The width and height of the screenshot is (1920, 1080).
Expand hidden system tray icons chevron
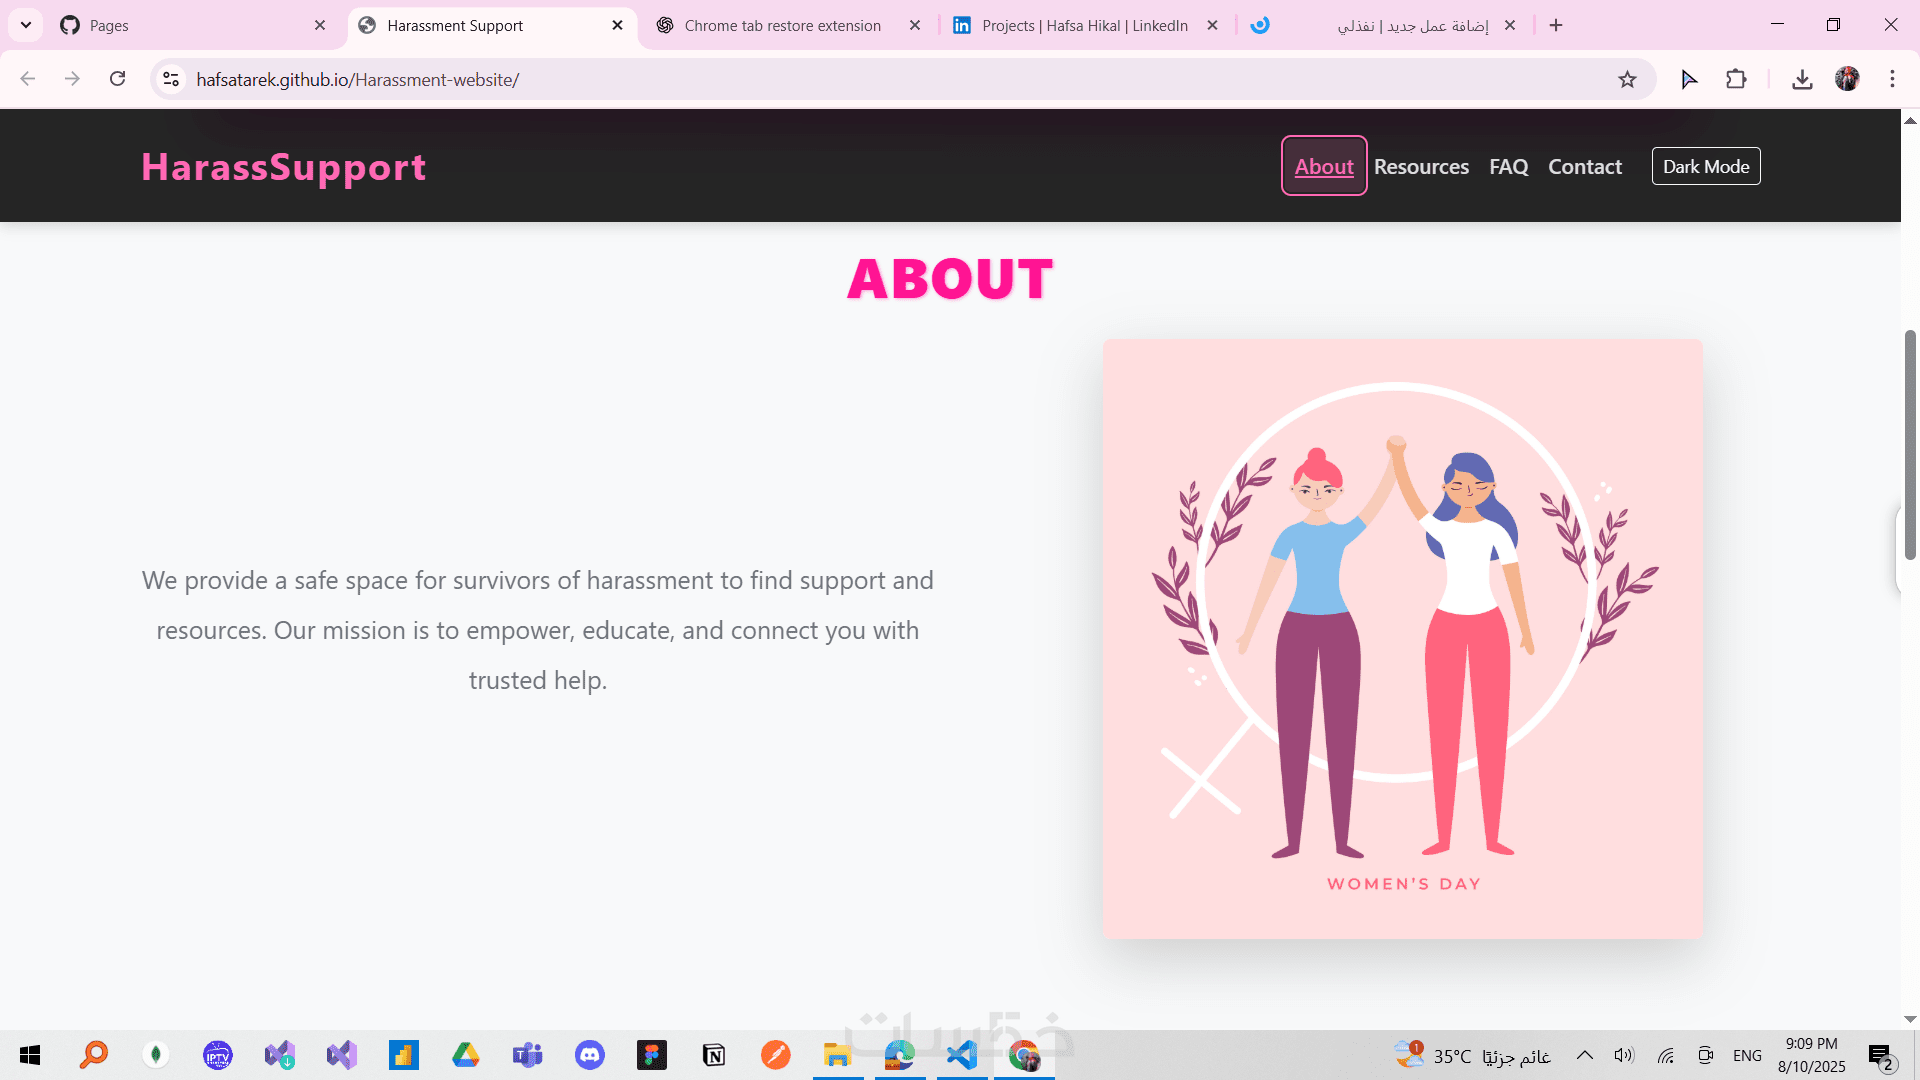(x=1585, y=1055)
